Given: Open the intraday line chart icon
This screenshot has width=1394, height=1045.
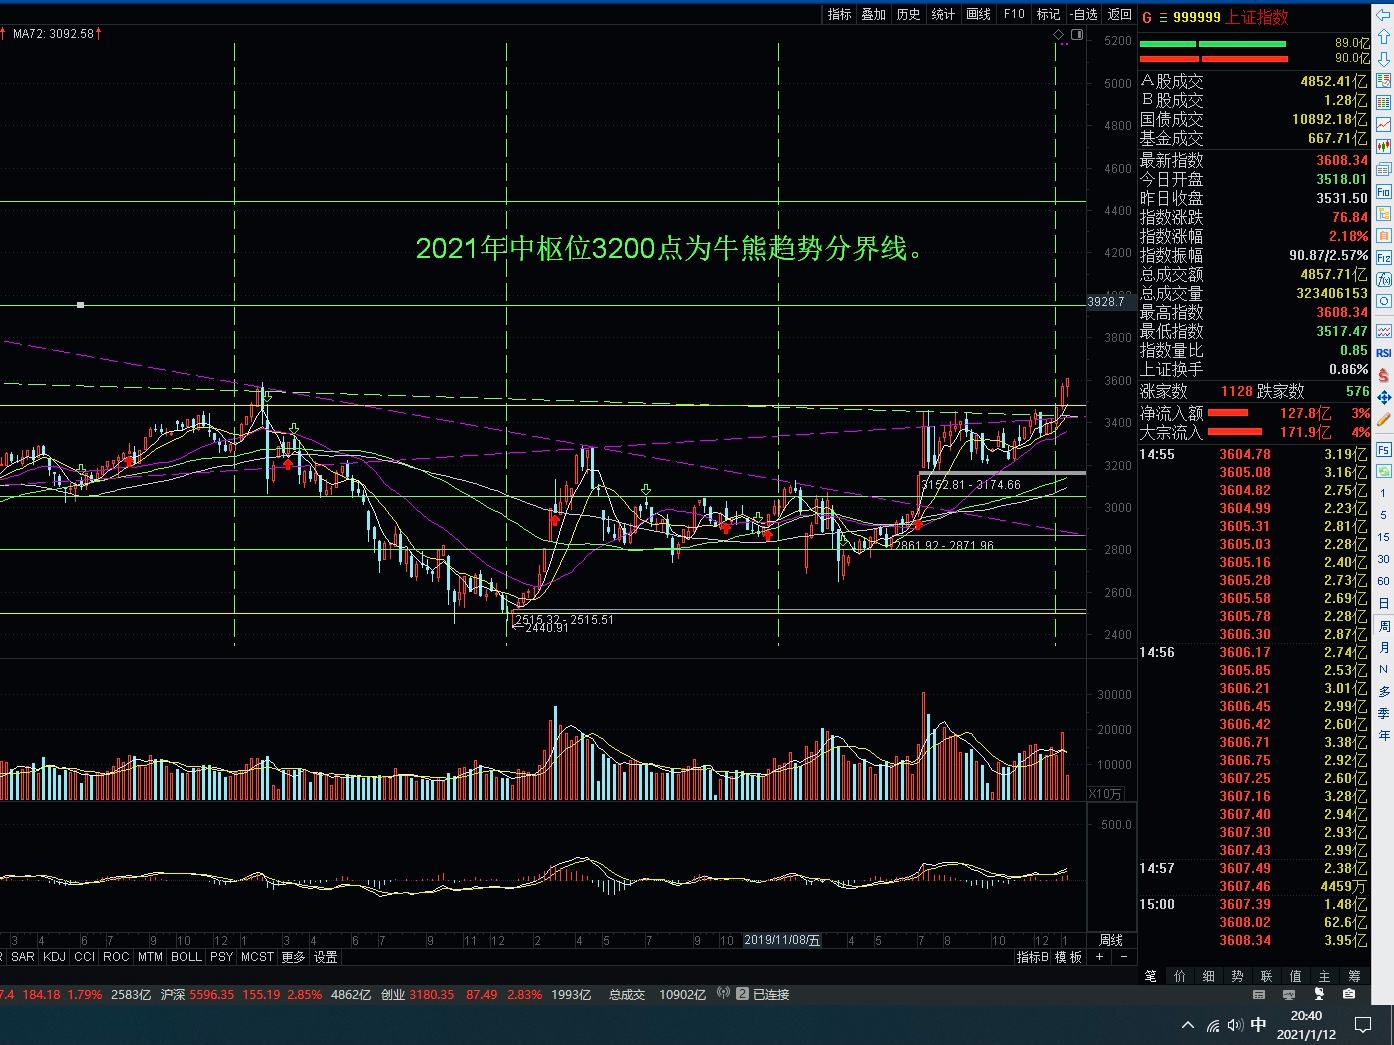Looking at the screenshot, I should 1384,124.
